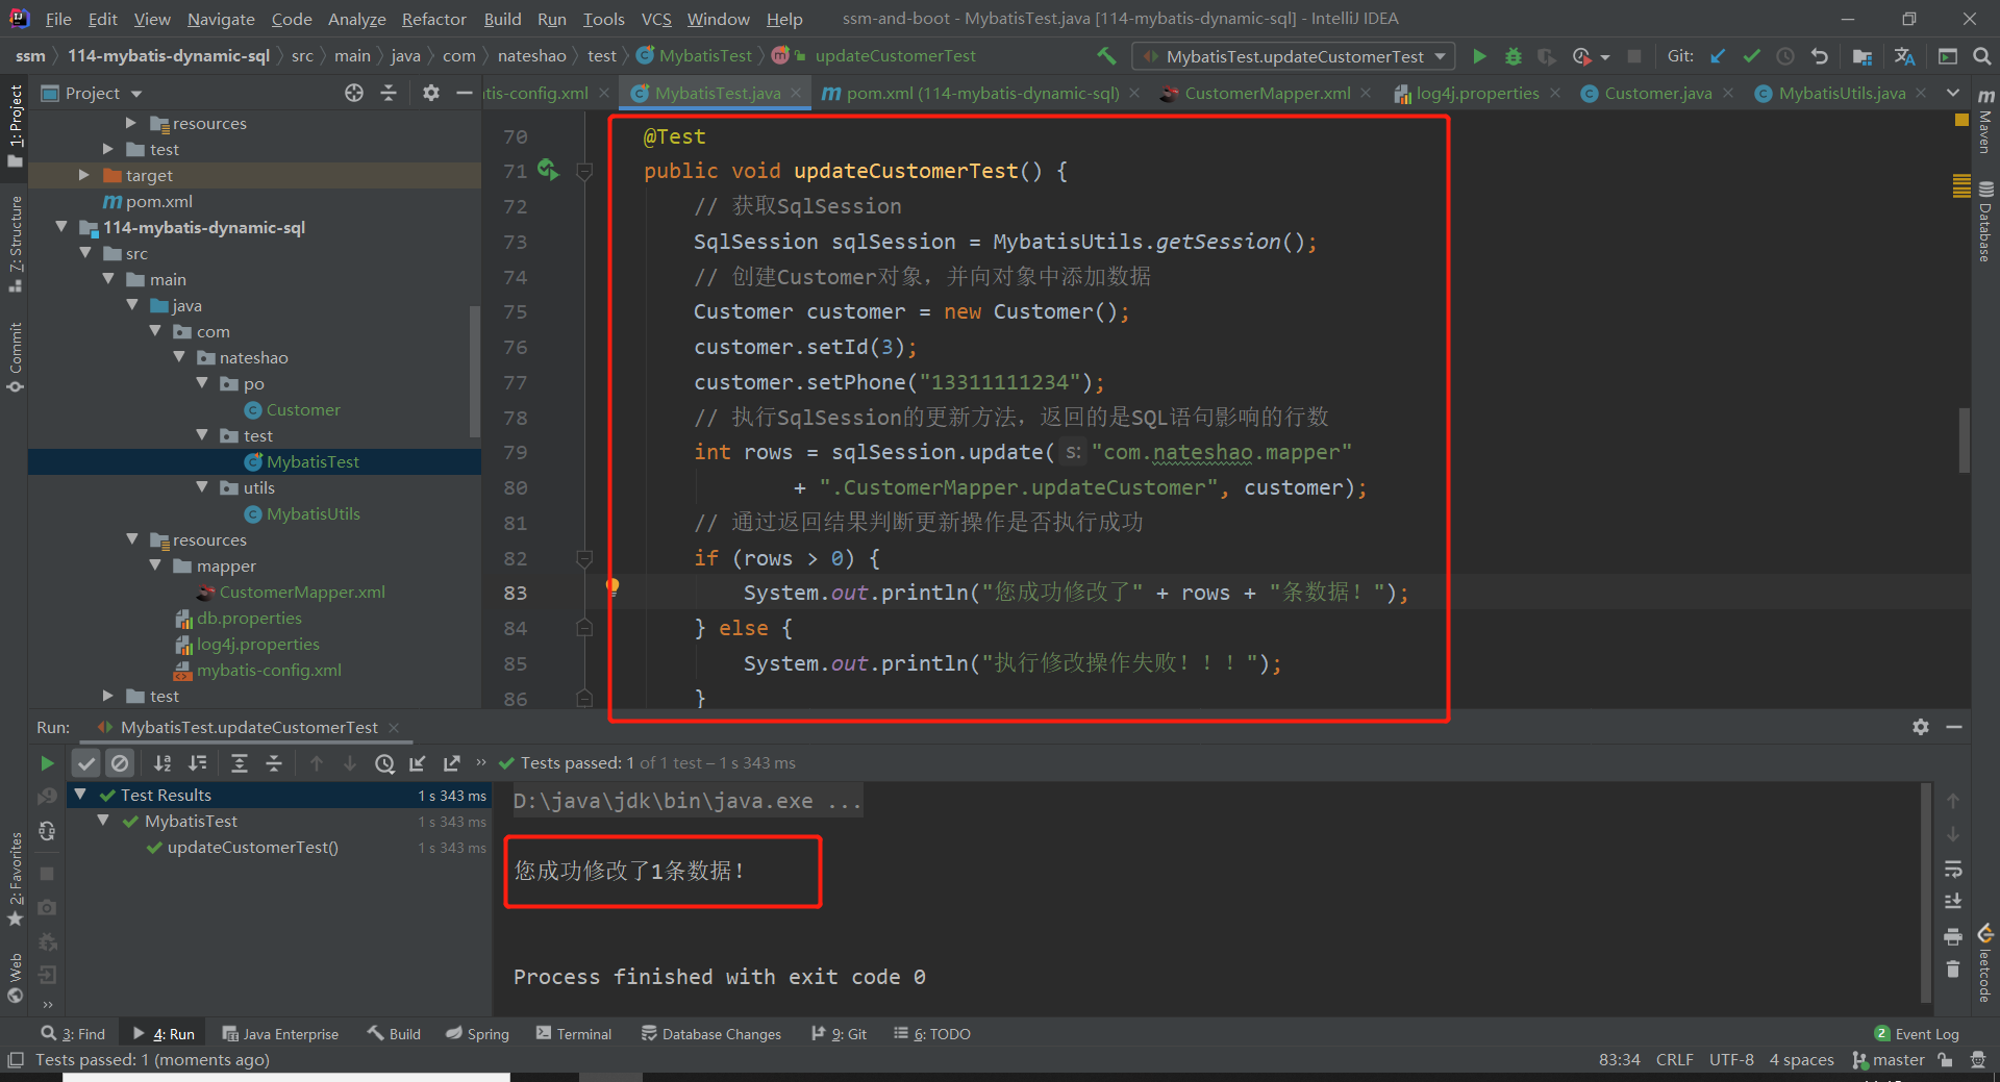
Task: Open the run configuration dropdown
Action: click(1293, 56)
